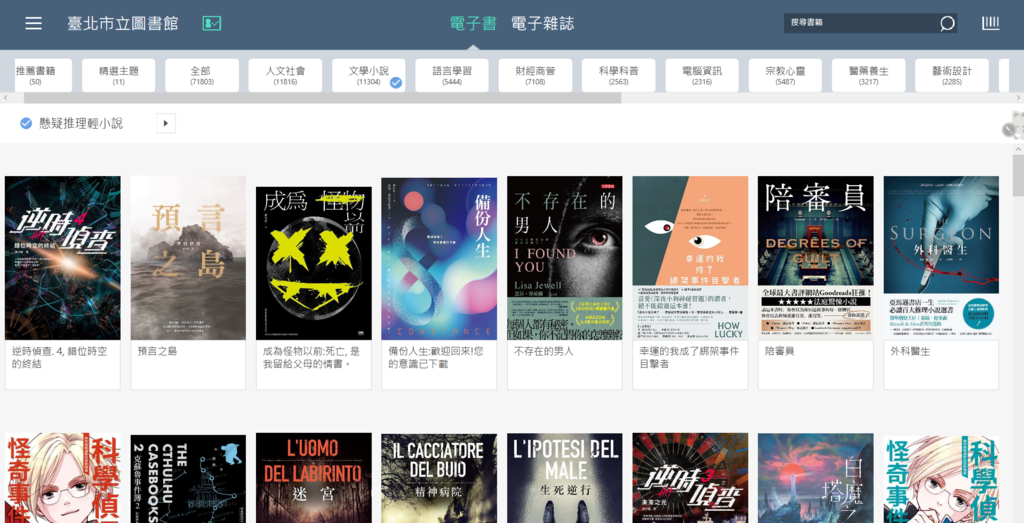
Task: Click 臺北市立圖書館 title
Action: point(123,24)
